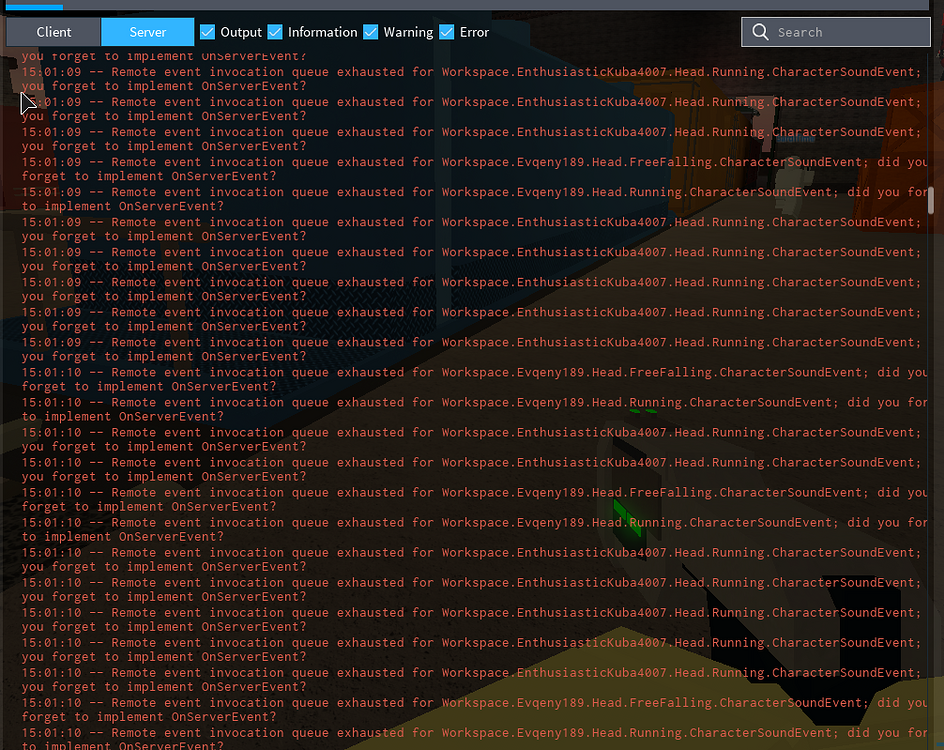
Task: Toggle the Information filter checkbox
Action: tap(275, 32)
